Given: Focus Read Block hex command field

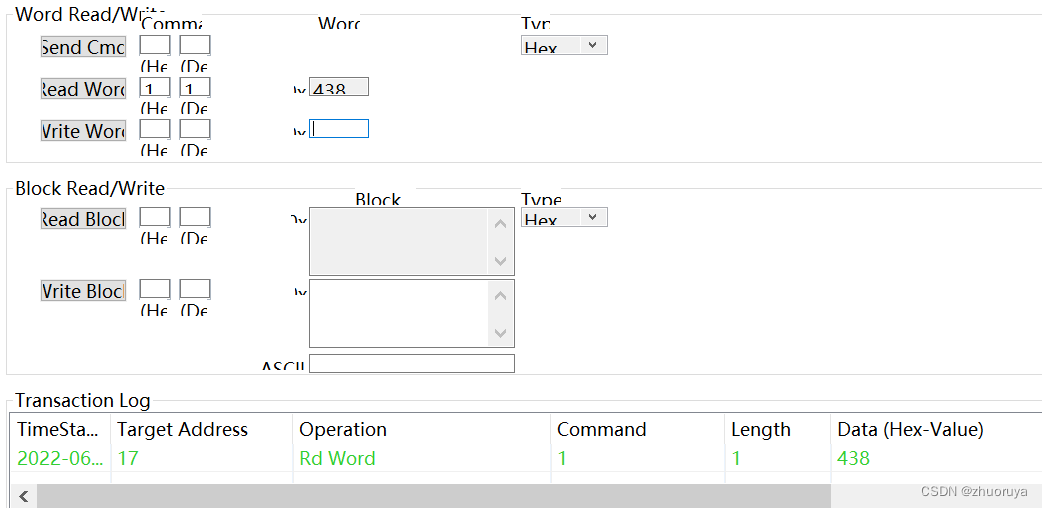Looking at the screenshot, I should click(x=155, y=217).
